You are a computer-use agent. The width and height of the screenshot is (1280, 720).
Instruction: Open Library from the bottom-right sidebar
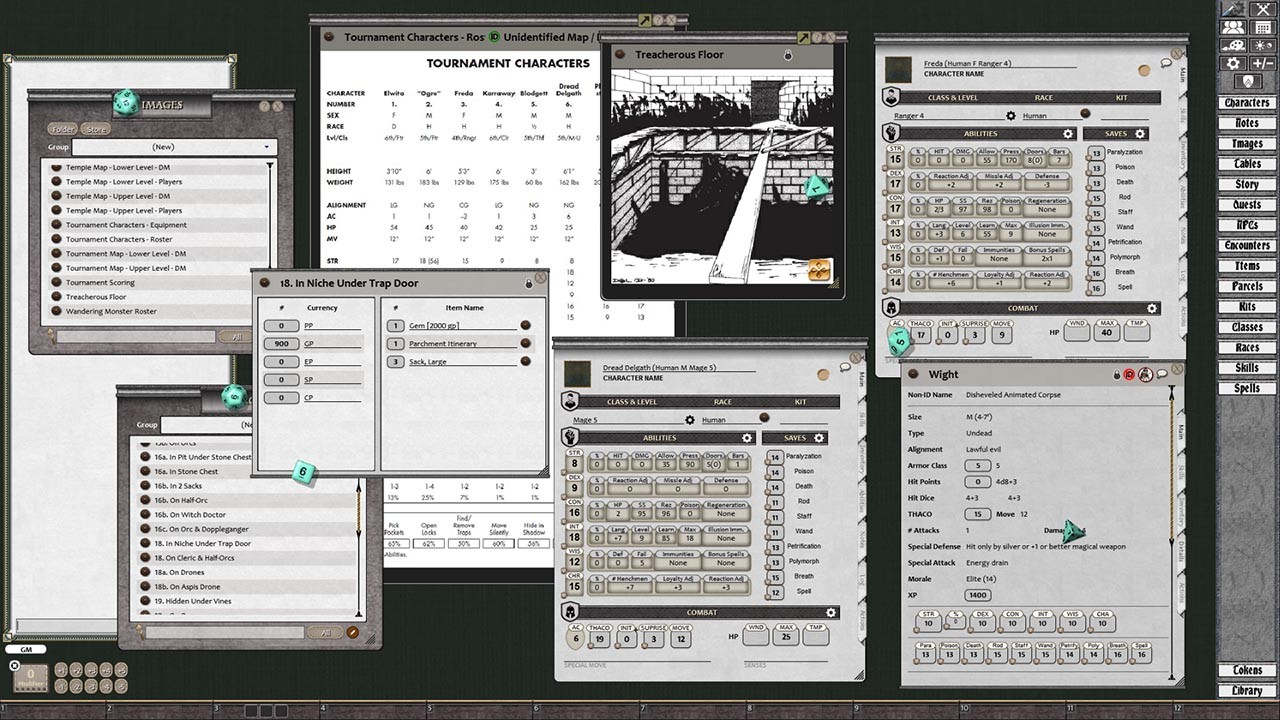pos(1246,690)
